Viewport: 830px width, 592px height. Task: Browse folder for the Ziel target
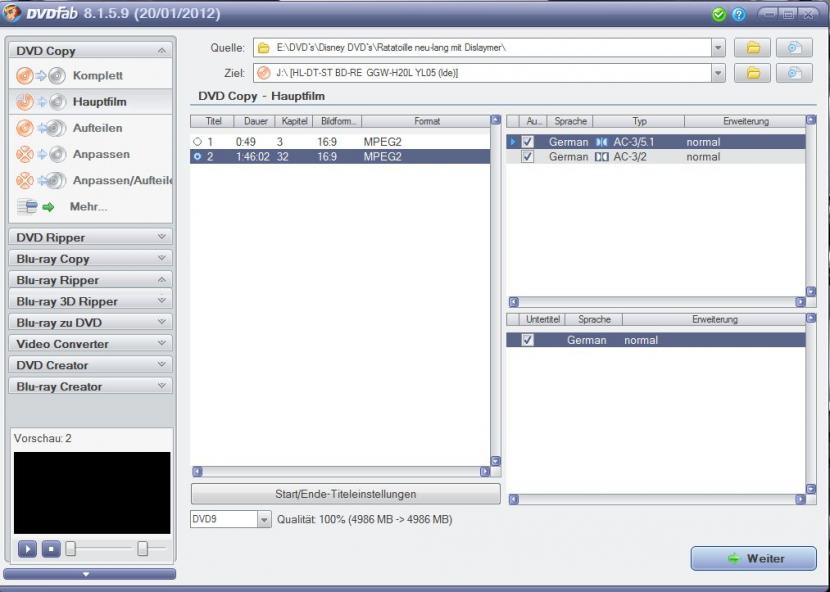point(752,73)
